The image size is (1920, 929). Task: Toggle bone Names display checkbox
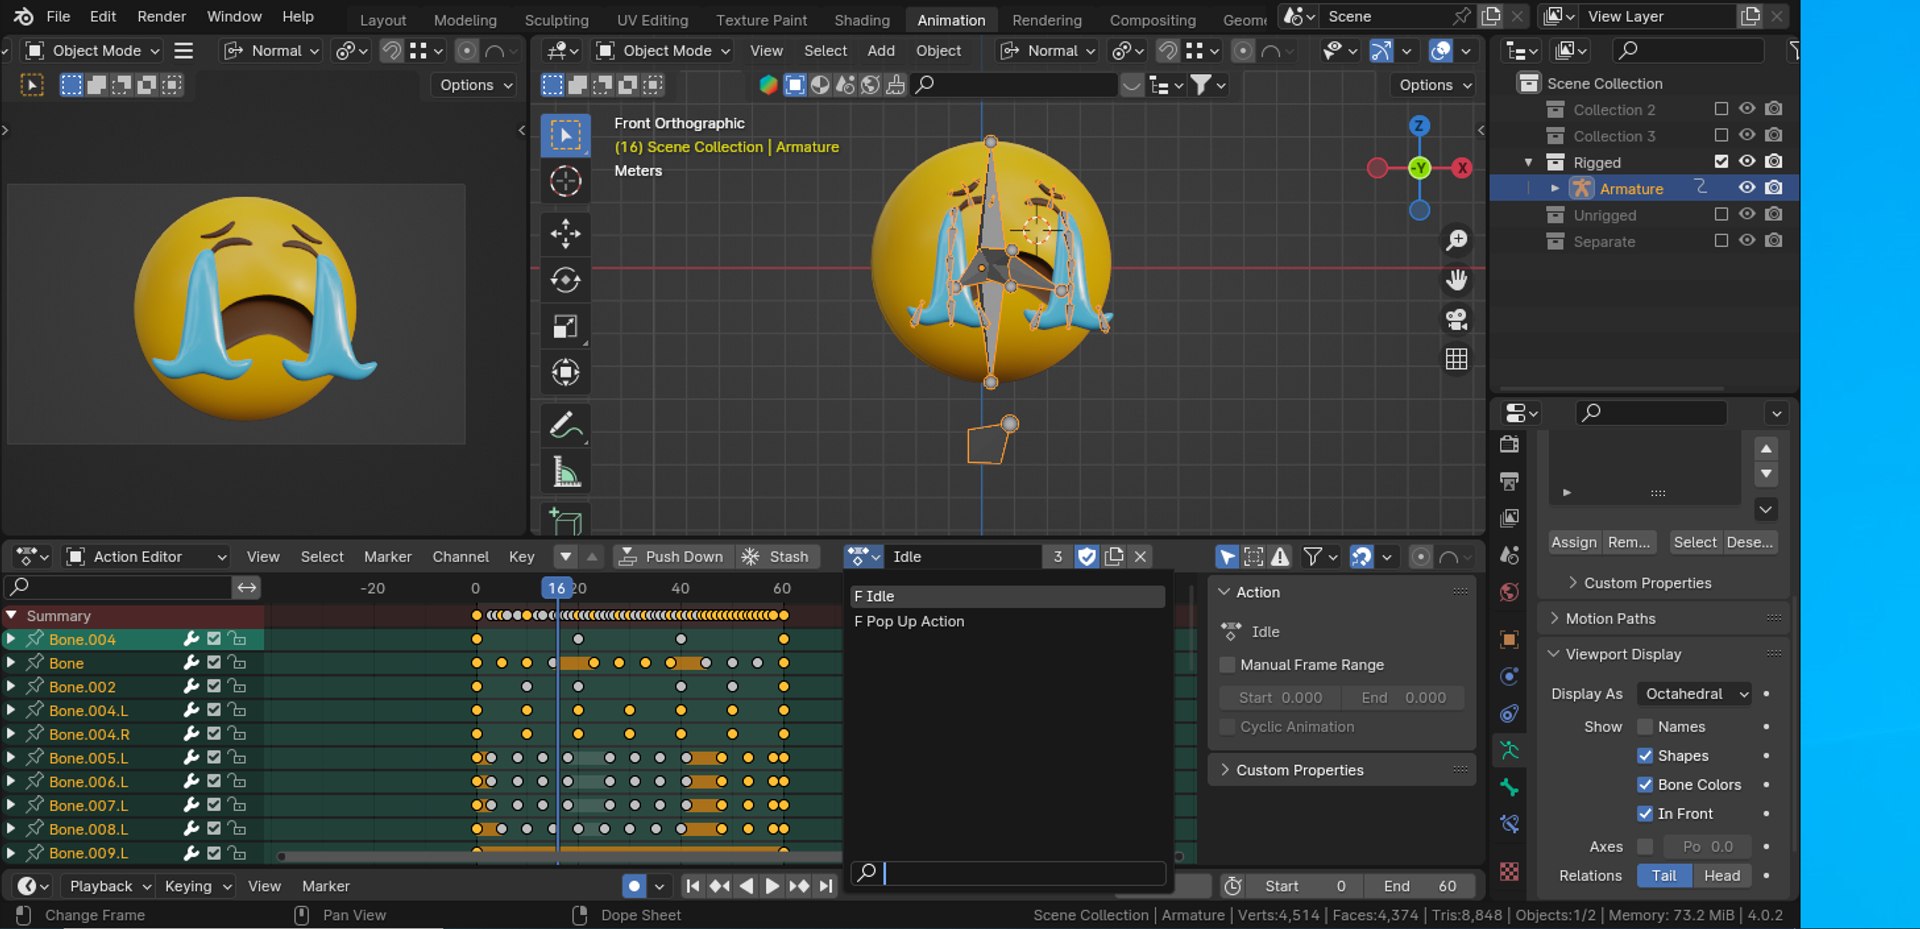pyautogui.click(x=1645, y=727)
